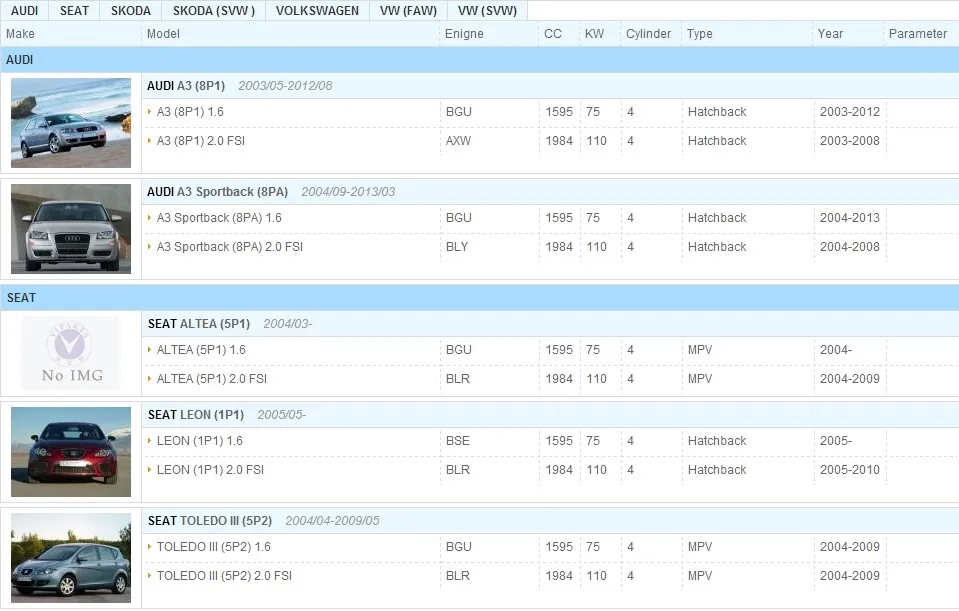Click the AUDI A3 (8P1) heading
The image size is (959, 611).
(186, 86)
